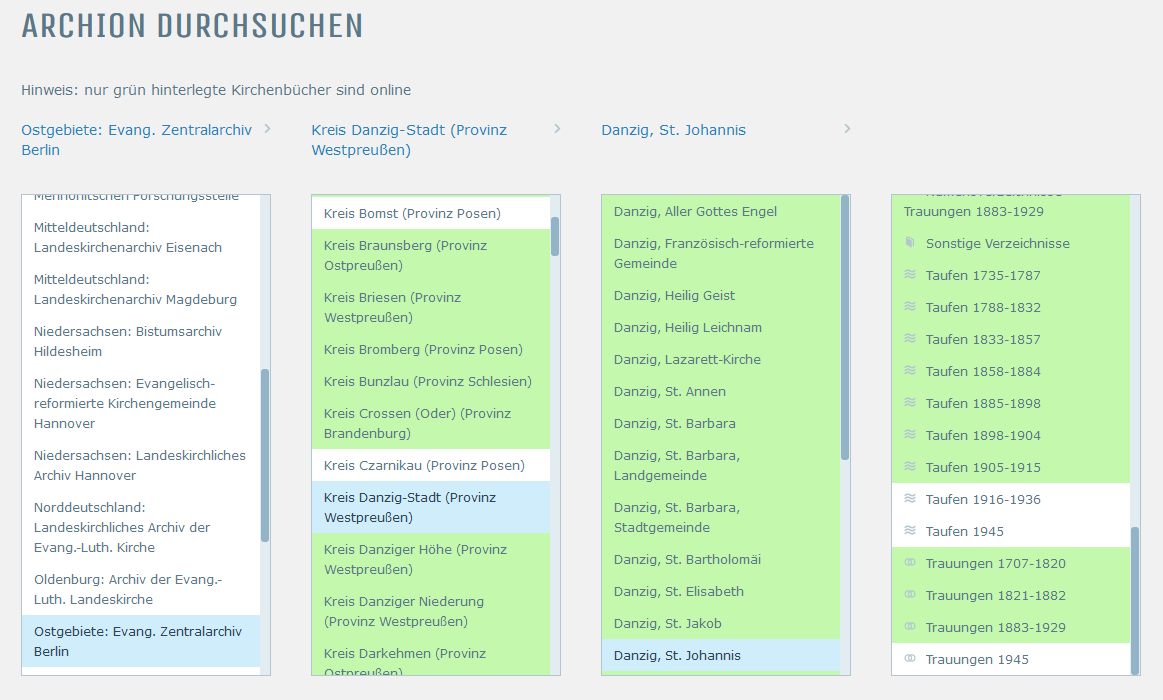Select Kreis Danziger Höhe (Provinz Westpreußen)
The width and height of the screenshot is (1163, 700).
415,559
